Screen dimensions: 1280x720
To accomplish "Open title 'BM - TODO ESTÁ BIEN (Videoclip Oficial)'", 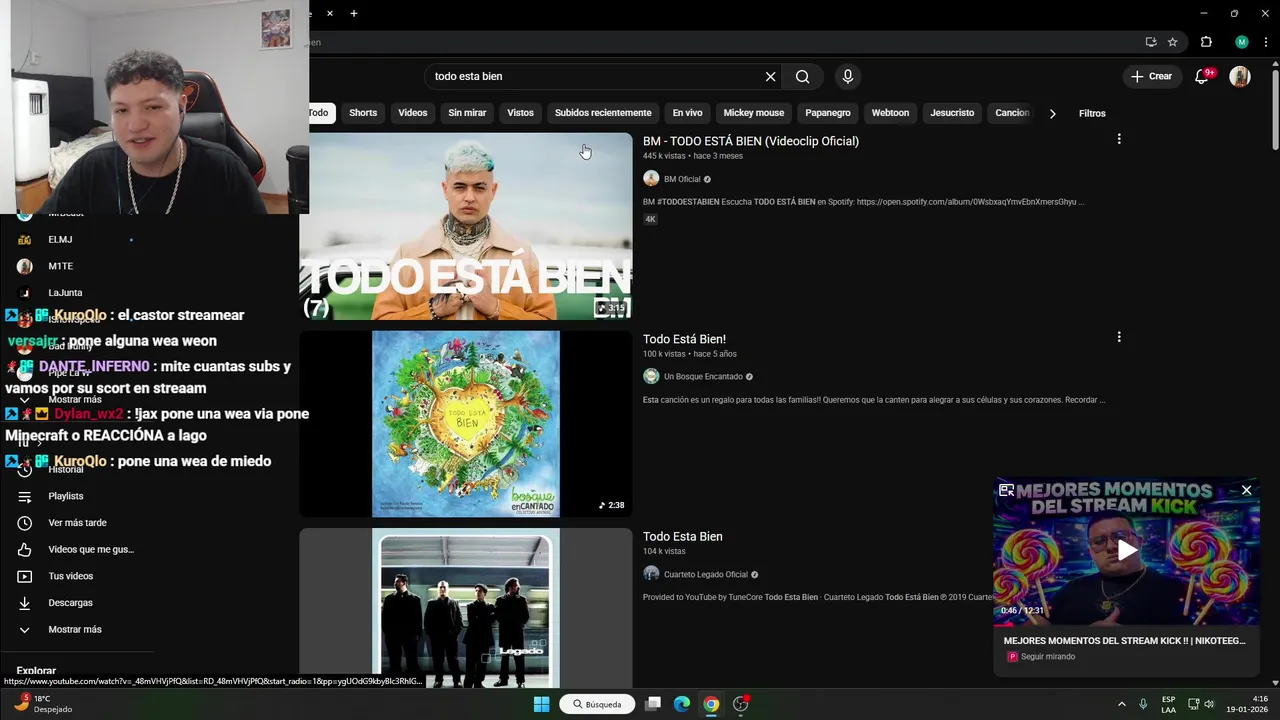I will pos(751,141).
